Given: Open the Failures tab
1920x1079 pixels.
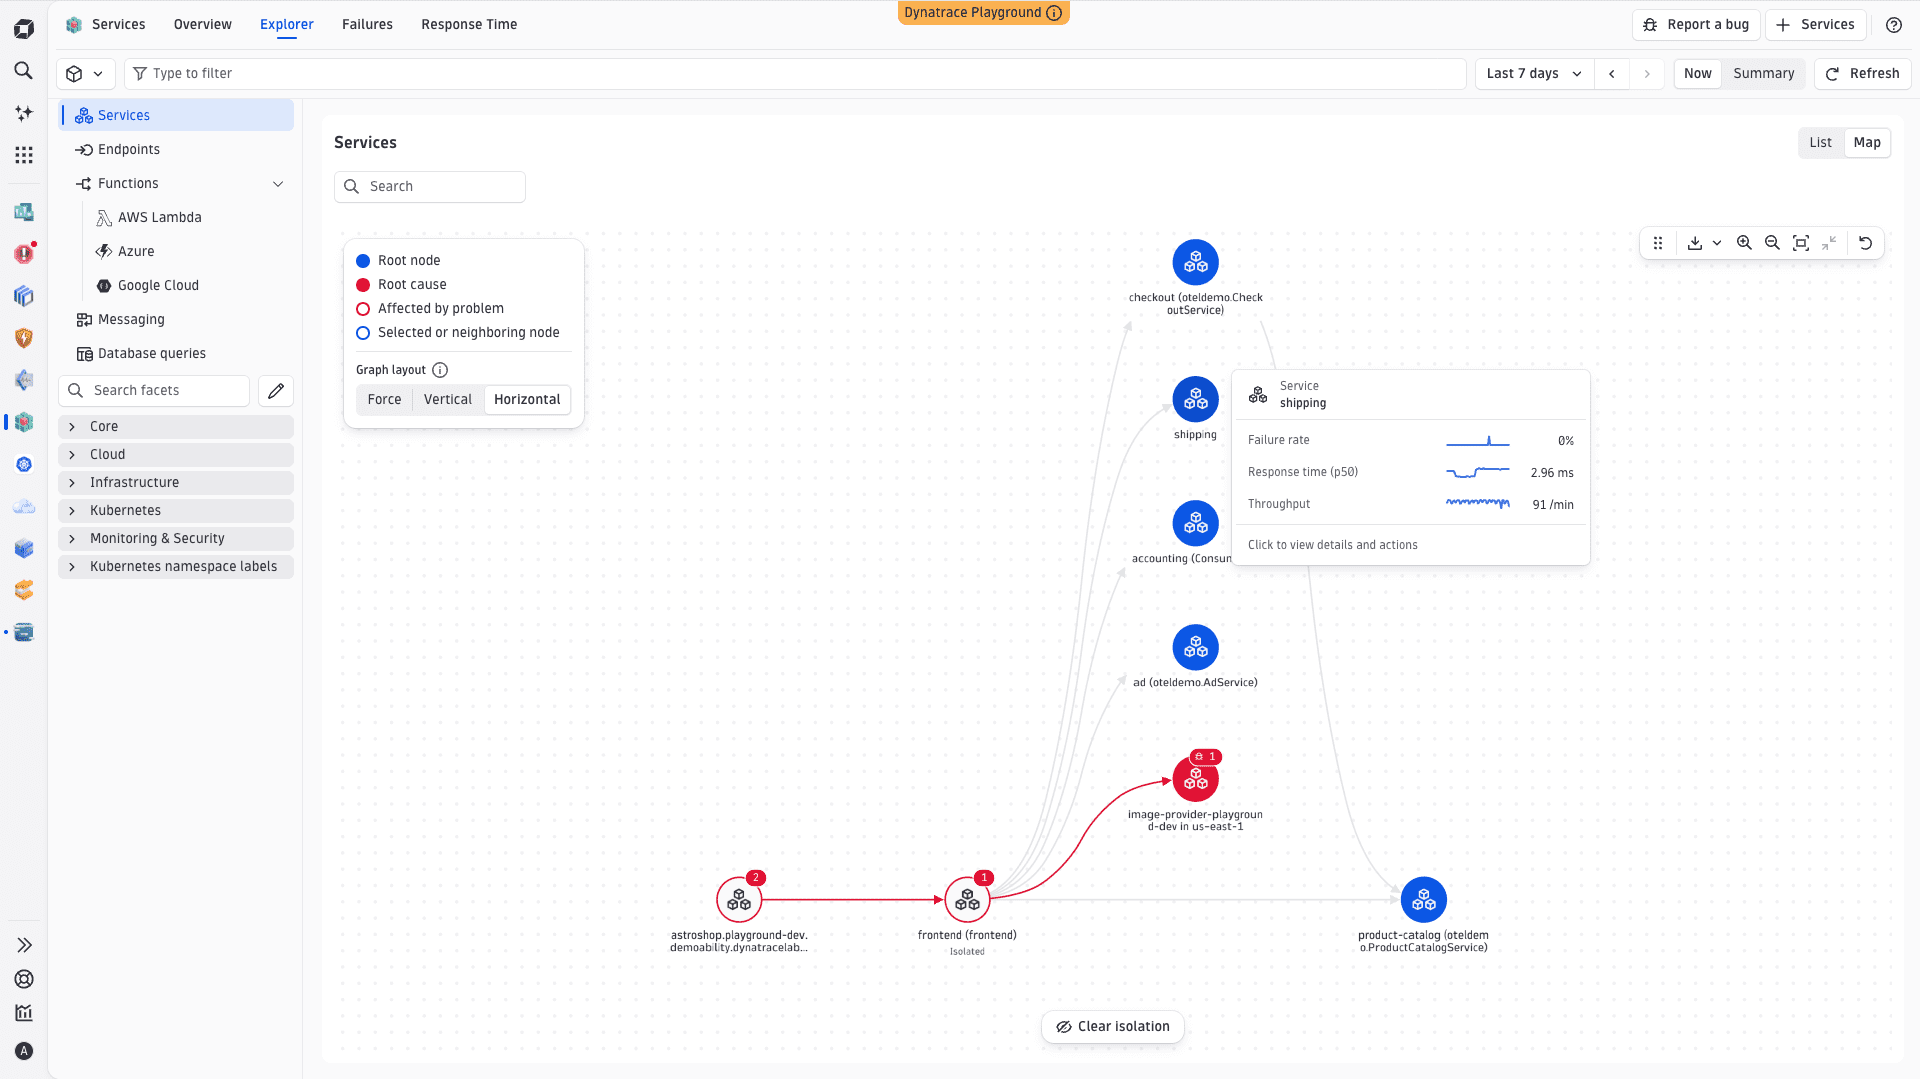Looking at the screenshot, I should pos(367,25).
